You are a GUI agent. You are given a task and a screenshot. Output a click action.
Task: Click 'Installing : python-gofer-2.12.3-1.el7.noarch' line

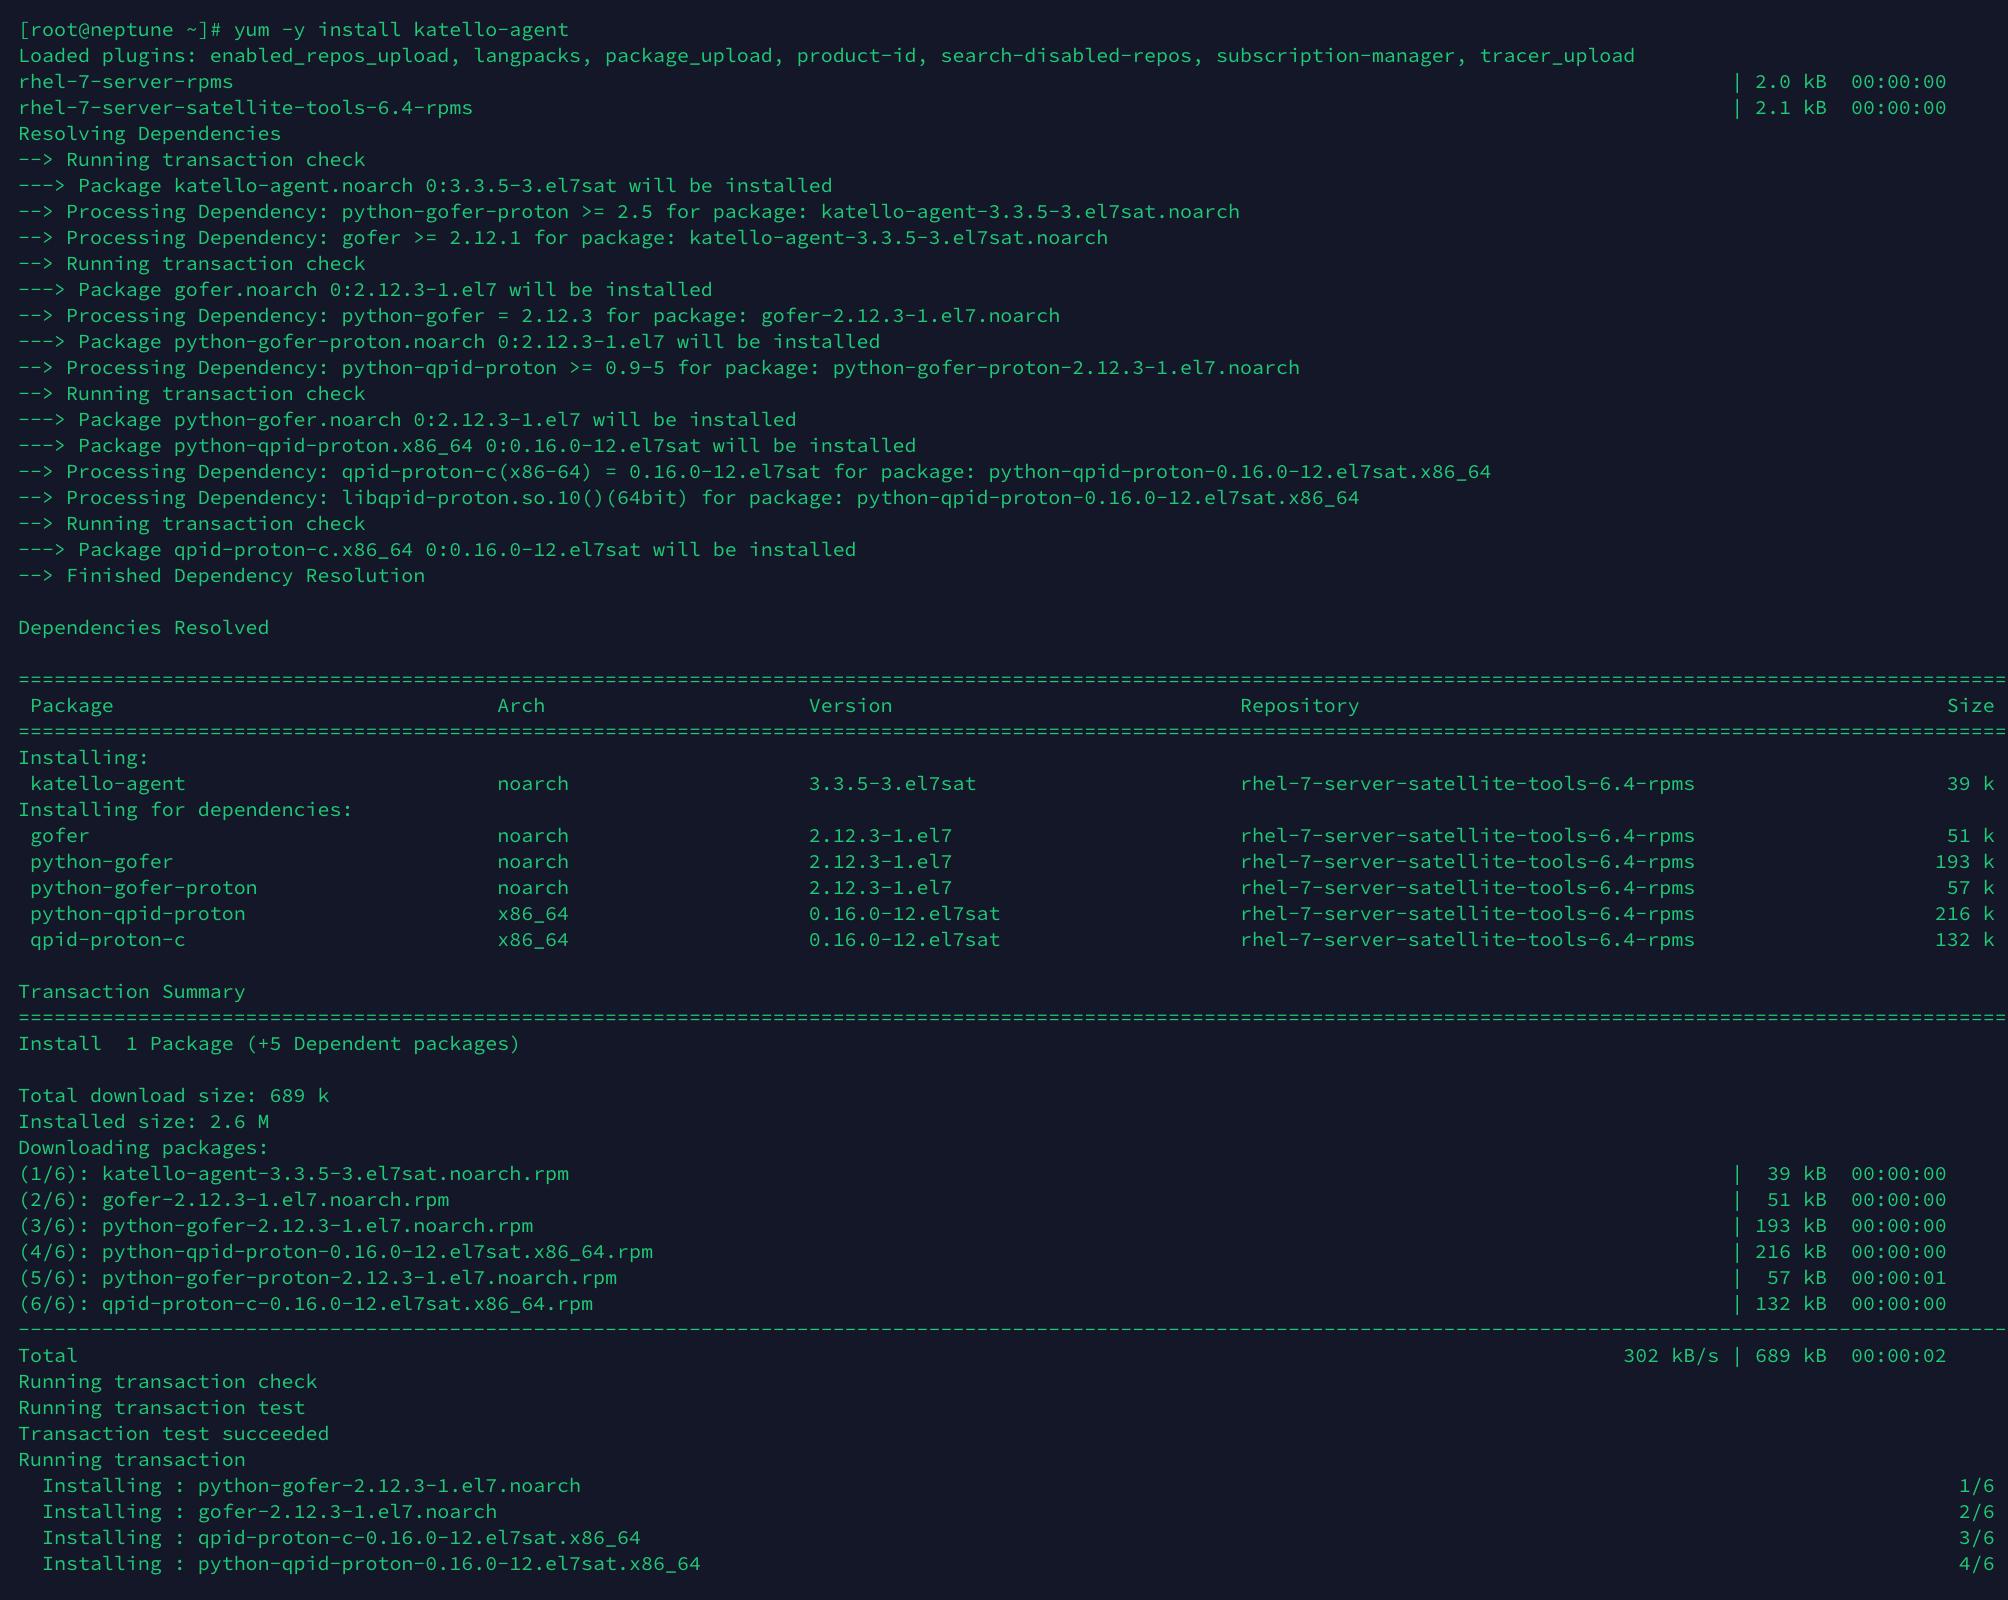(x=311, y=1486)
